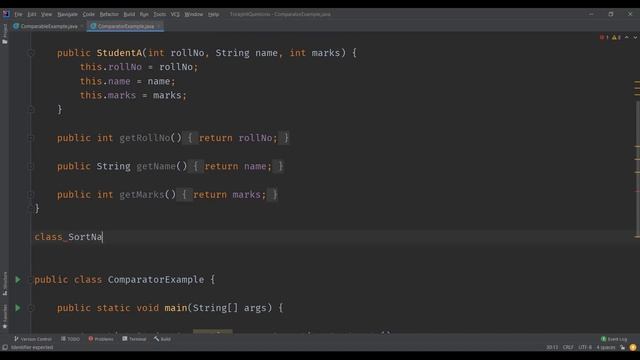Click the 'Identifier expected' status message

point(32,347)
